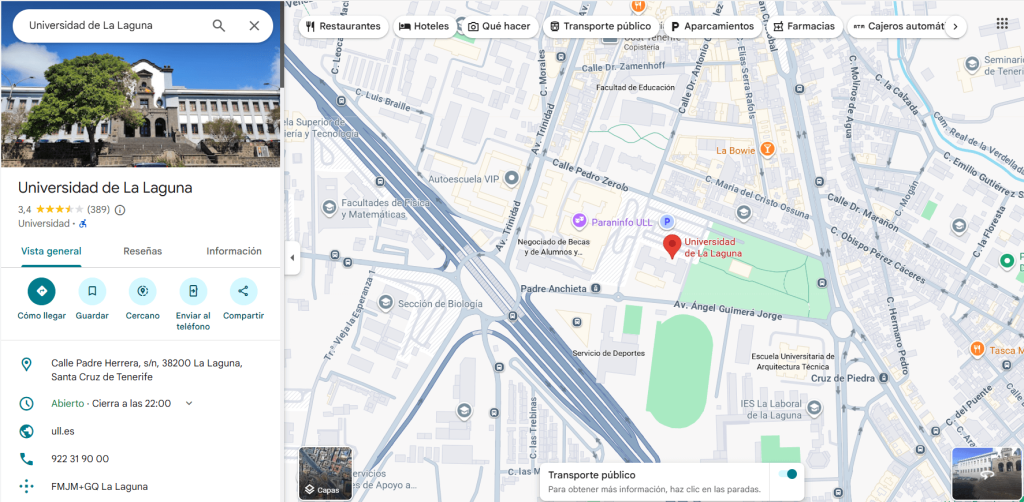Click the Tasca restaurant orange marker

click(x=977, y=349)
